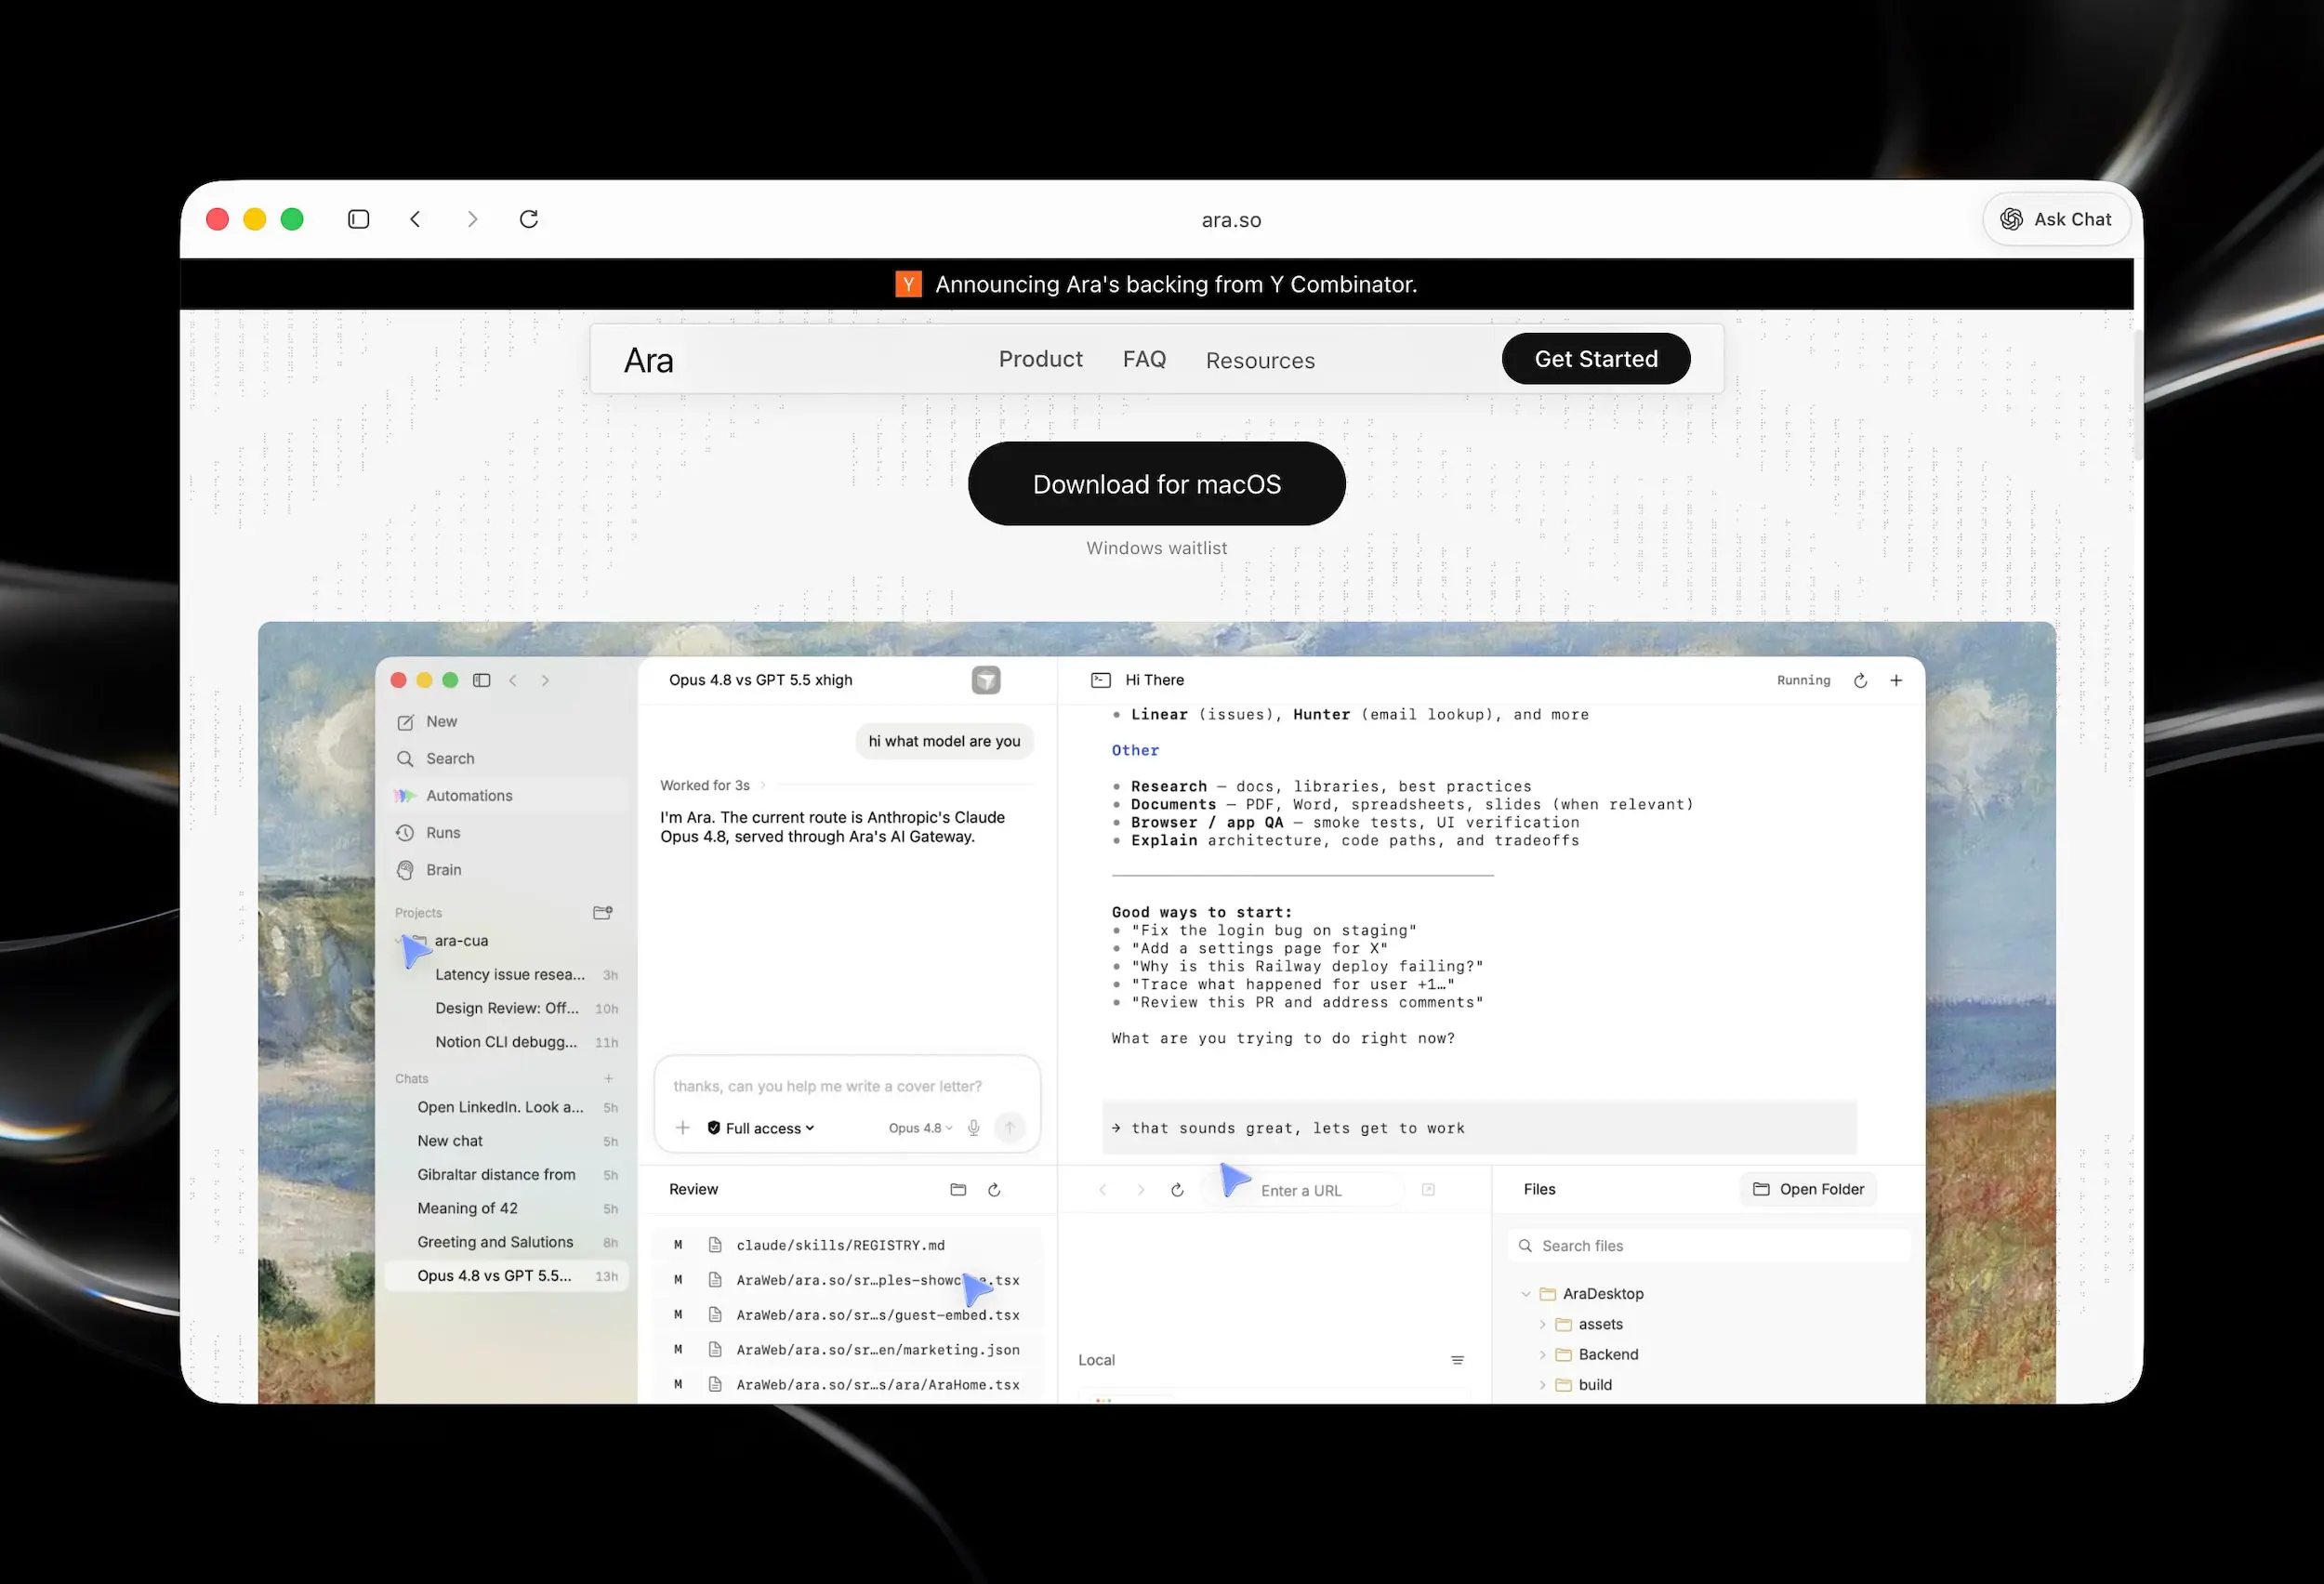Open the Resources nav menu
Image resolution: width=2324 pixels, height=1584 pixels.
[1260, 360]
